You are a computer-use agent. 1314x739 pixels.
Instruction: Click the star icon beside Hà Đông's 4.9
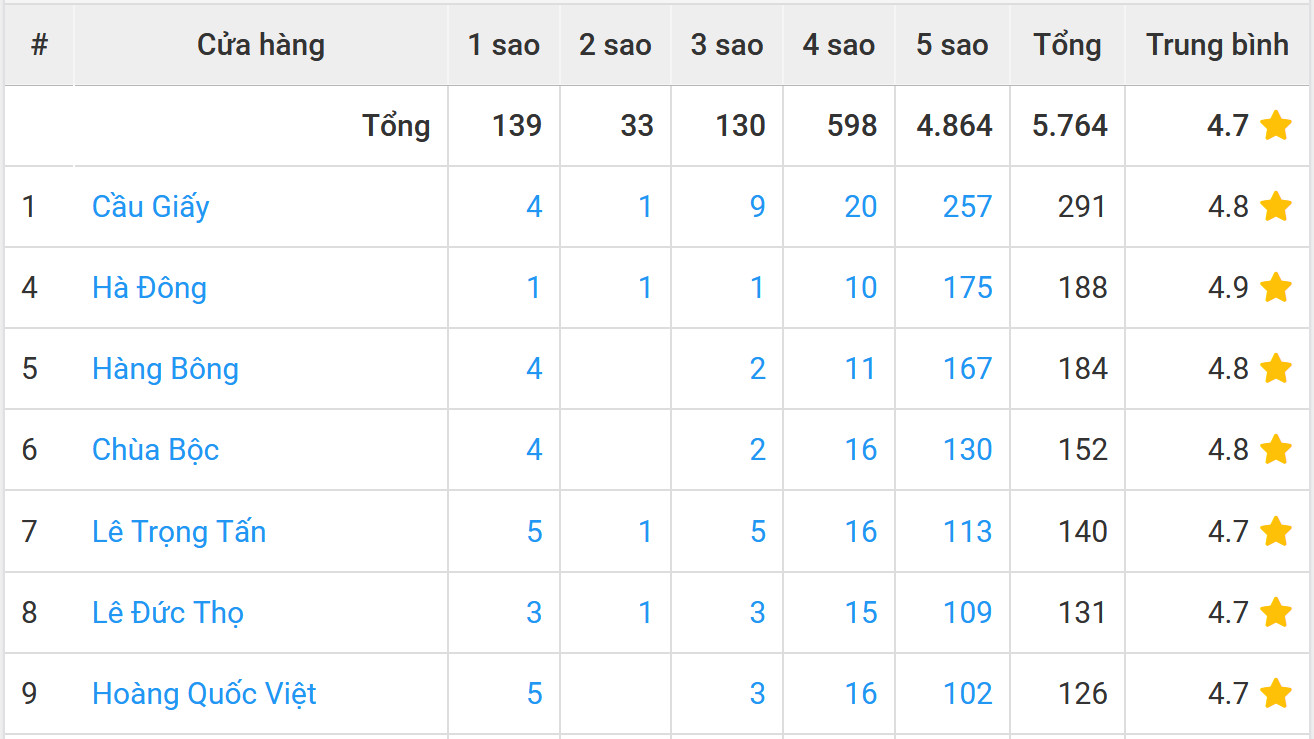click(1275, 288)
